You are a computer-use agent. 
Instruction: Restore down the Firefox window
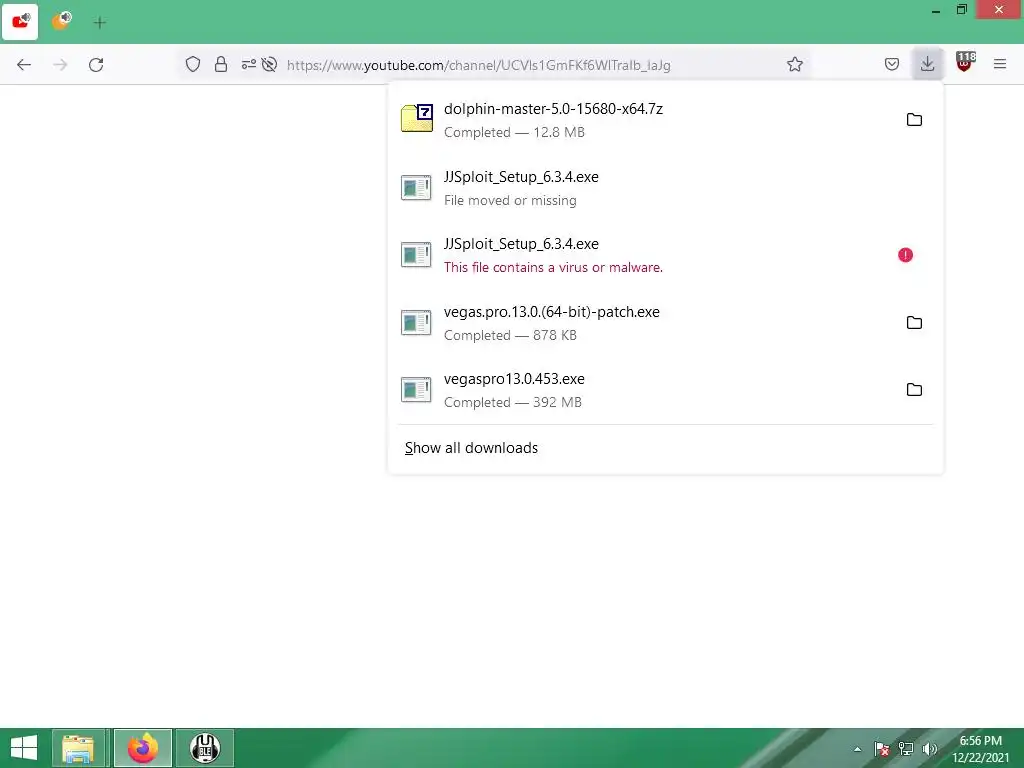(x=961, y=10)
